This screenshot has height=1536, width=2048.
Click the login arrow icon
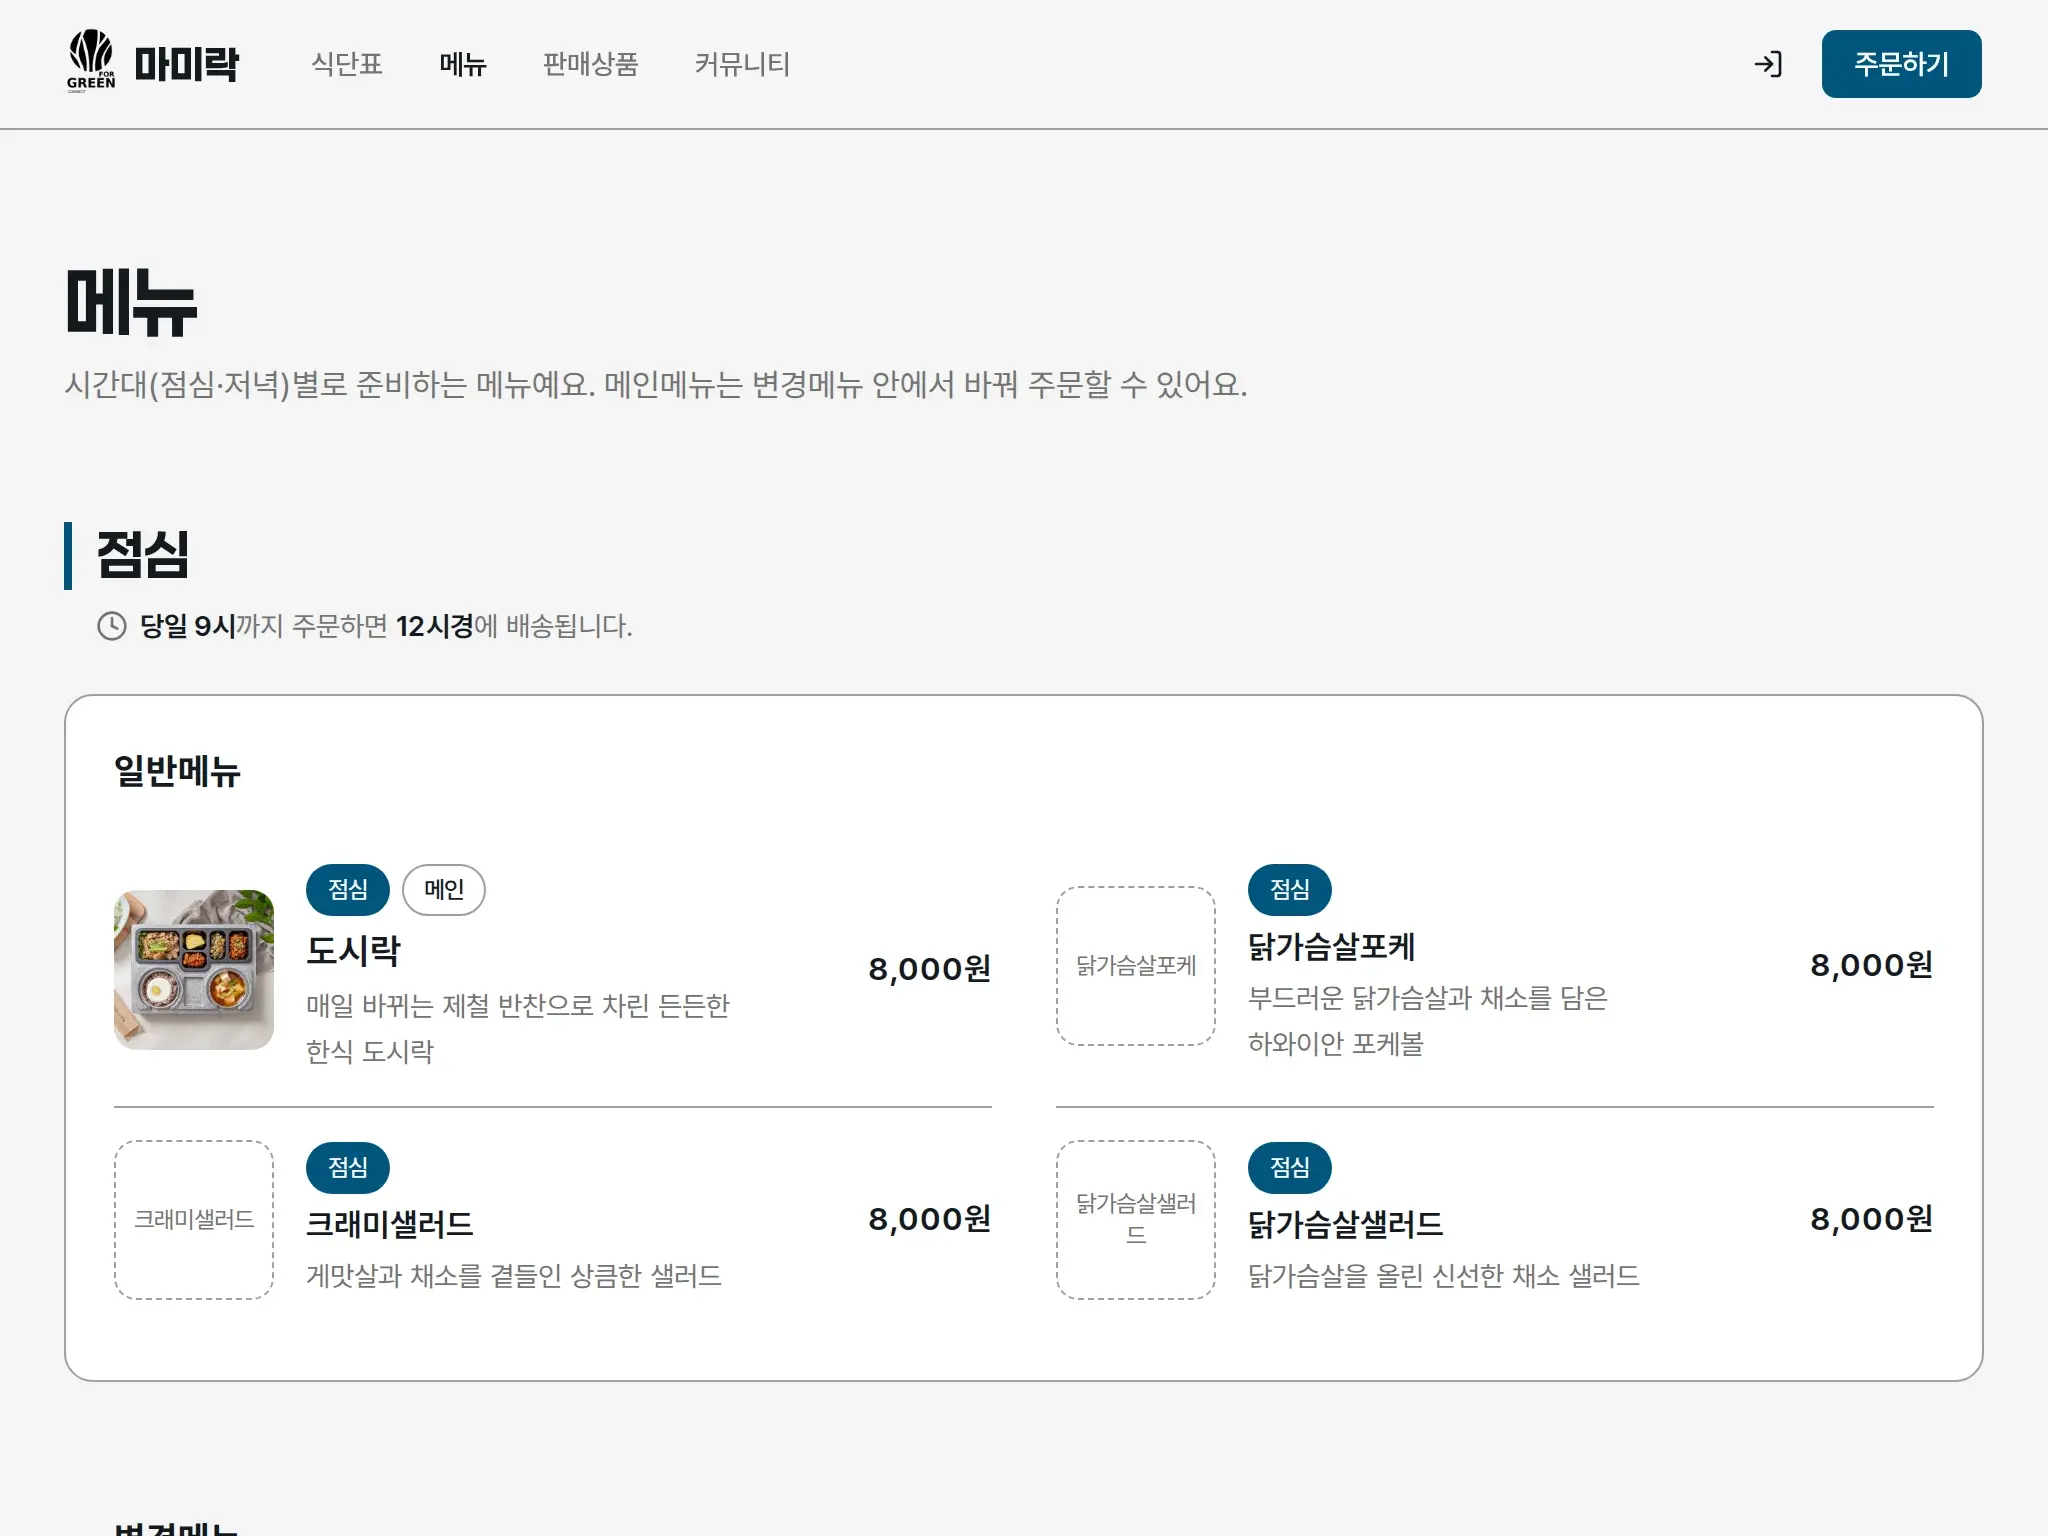click(x=1768, y=64)
